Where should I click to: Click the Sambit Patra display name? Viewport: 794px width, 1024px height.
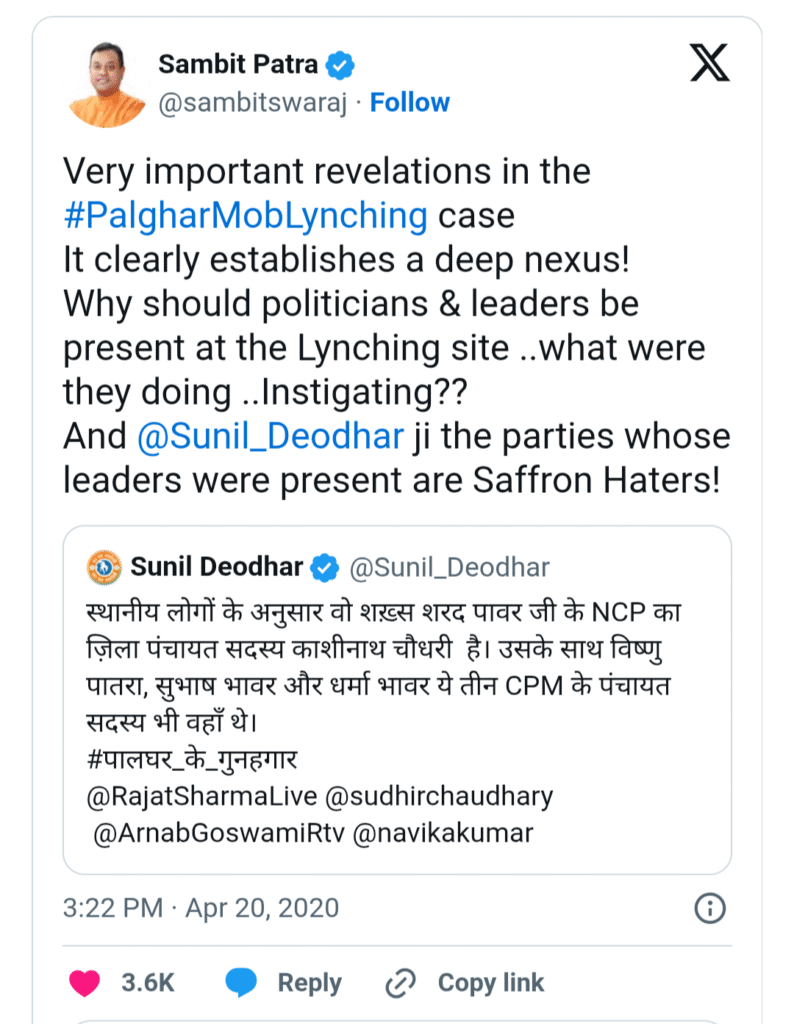[x=238, y=66]
